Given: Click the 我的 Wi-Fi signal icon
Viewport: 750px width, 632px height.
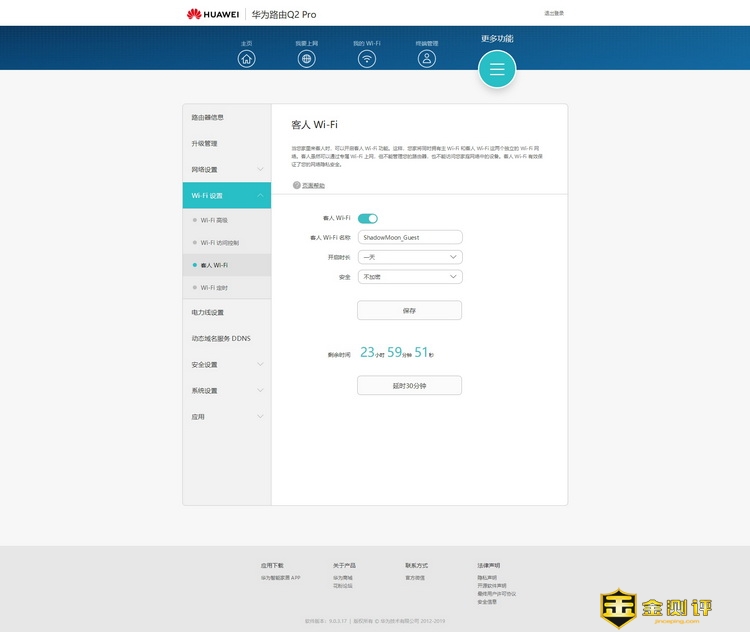Looking at the screenshot, I should point(367,58).
